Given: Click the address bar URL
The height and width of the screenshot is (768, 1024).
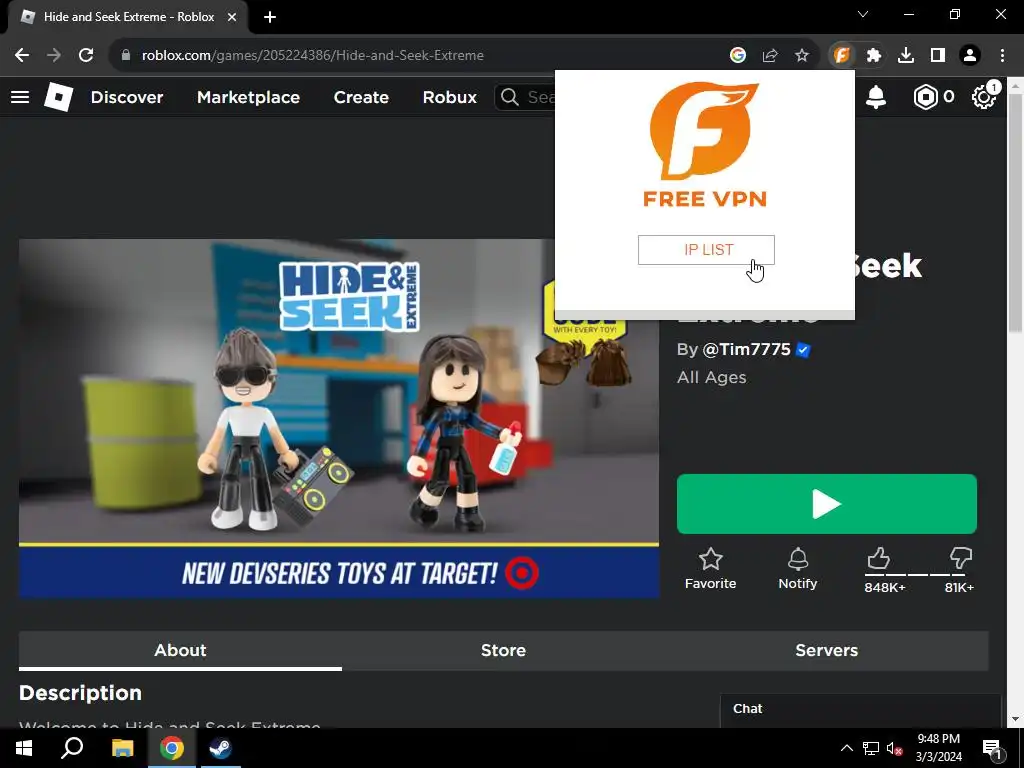Looking at the screenshot, I should 312,56.
